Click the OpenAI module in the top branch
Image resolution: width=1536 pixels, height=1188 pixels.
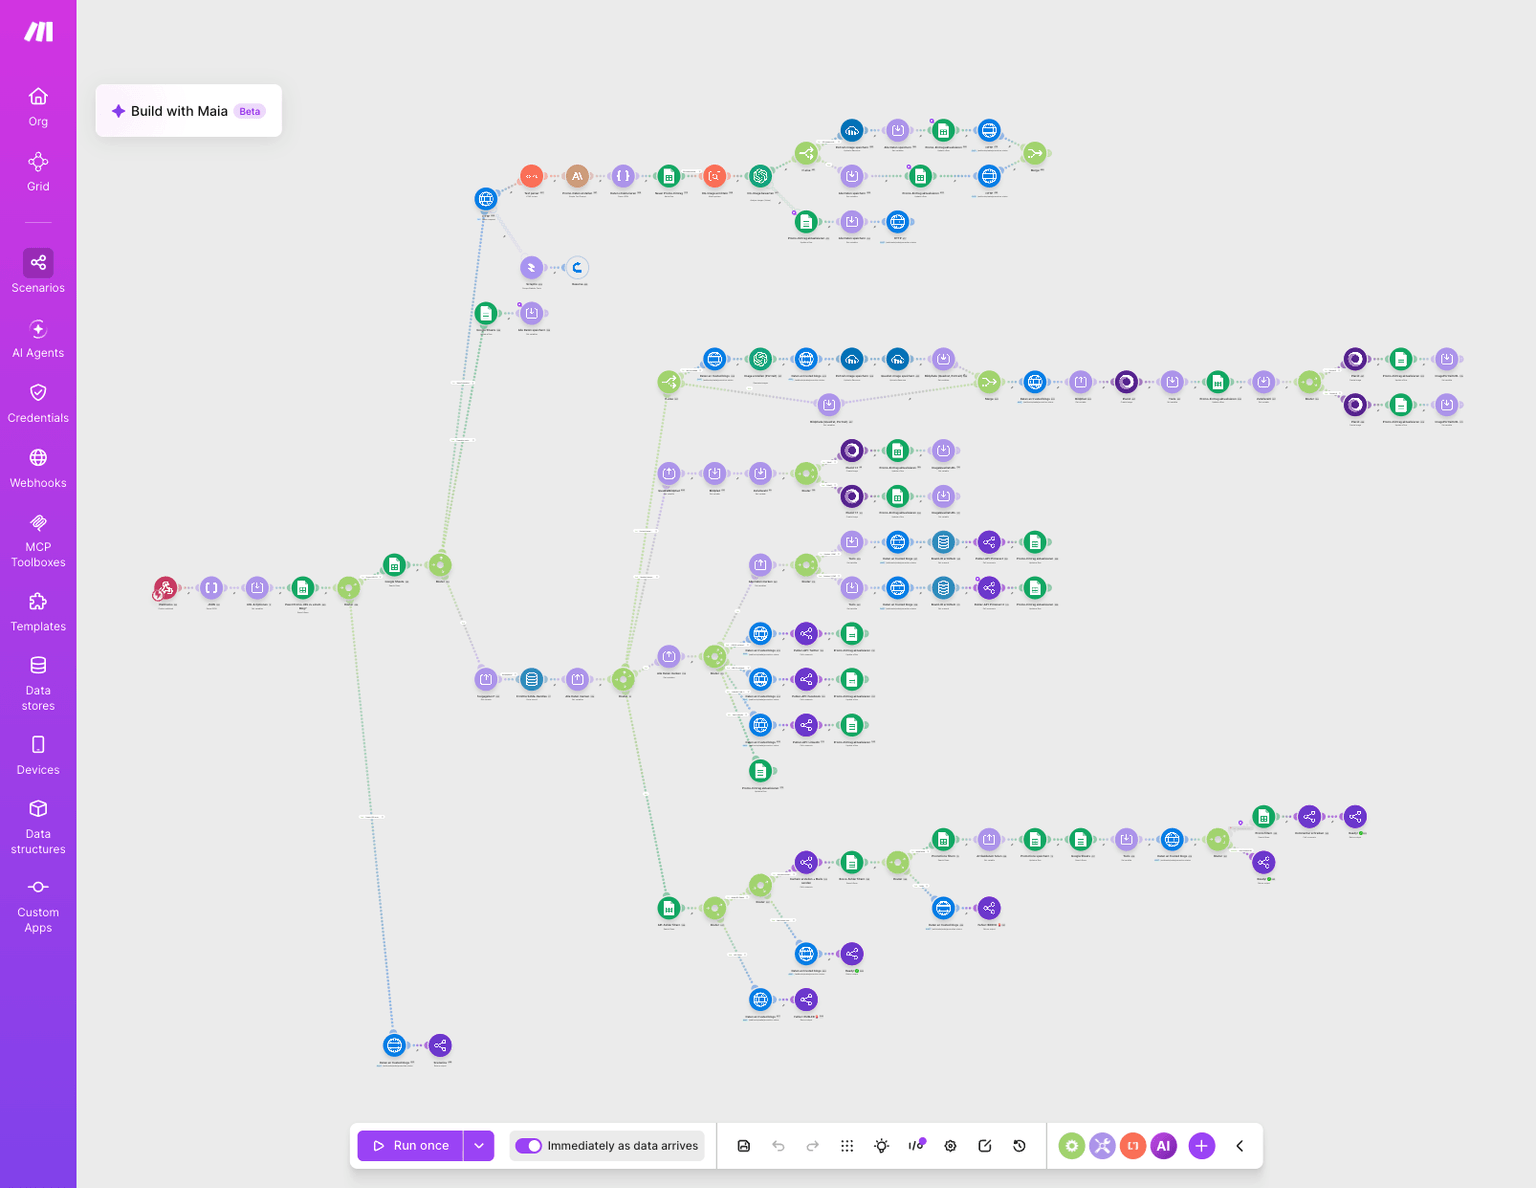coord(760,176)
